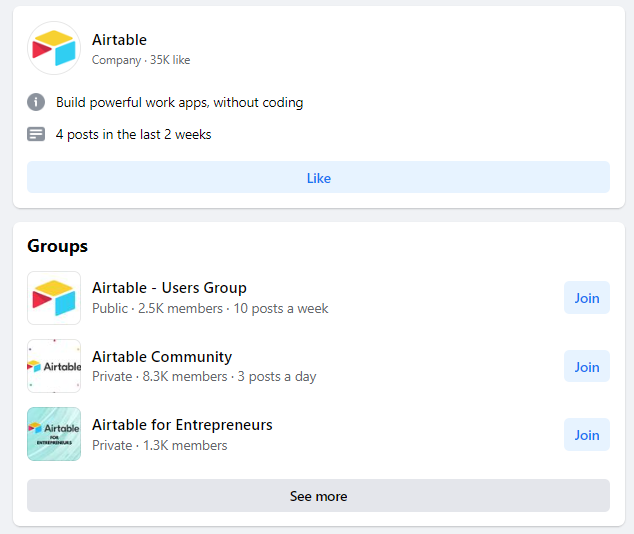The image size is (634, 534).
Task: Open the Airtable page title link
Action: (119, 40)
